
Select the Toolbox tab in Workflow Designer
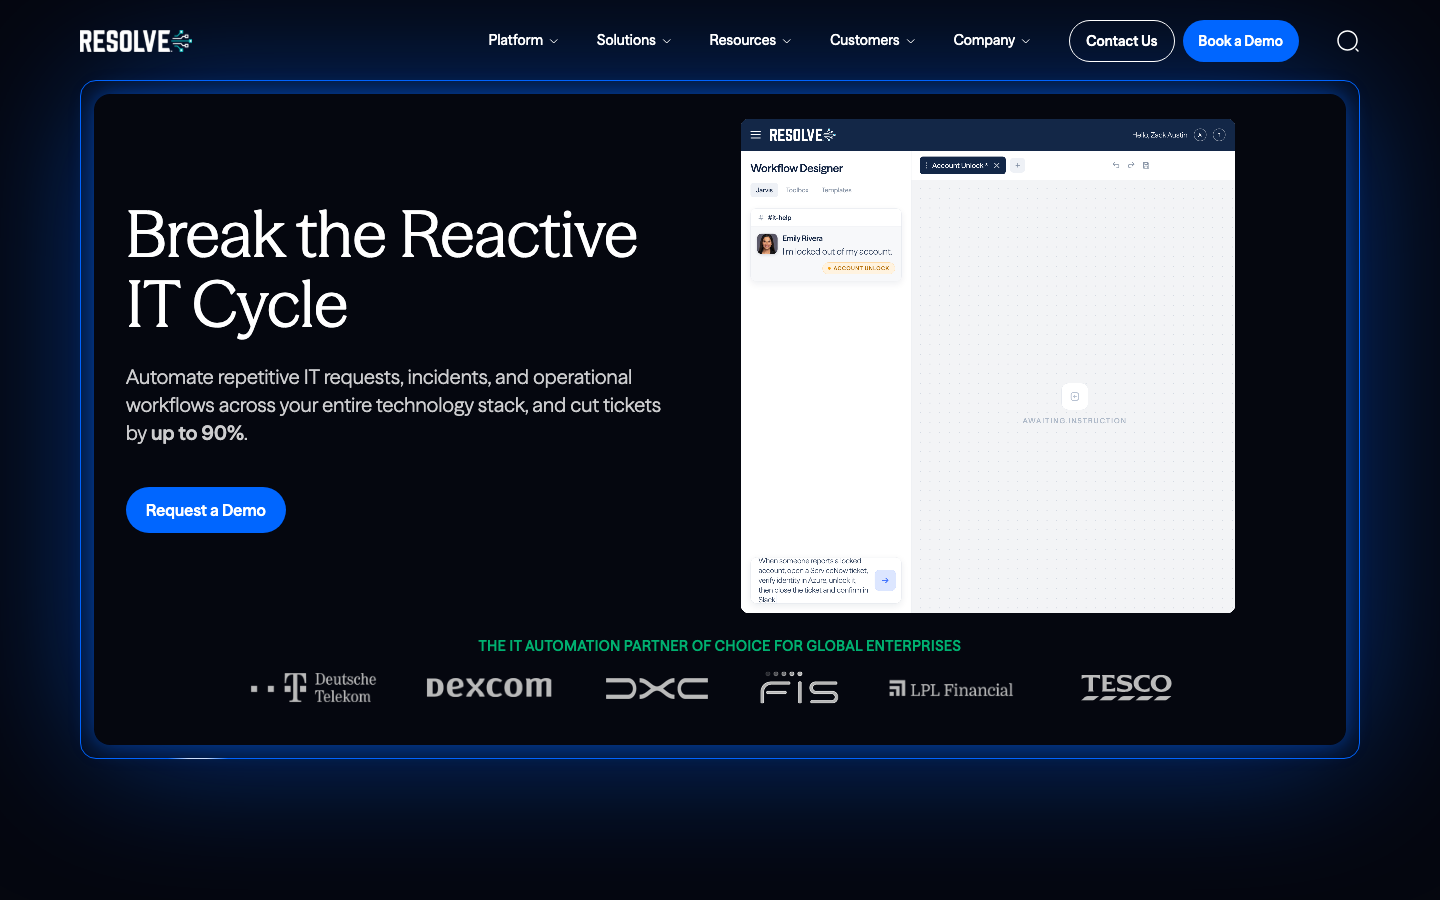click(x=797, y=190)
